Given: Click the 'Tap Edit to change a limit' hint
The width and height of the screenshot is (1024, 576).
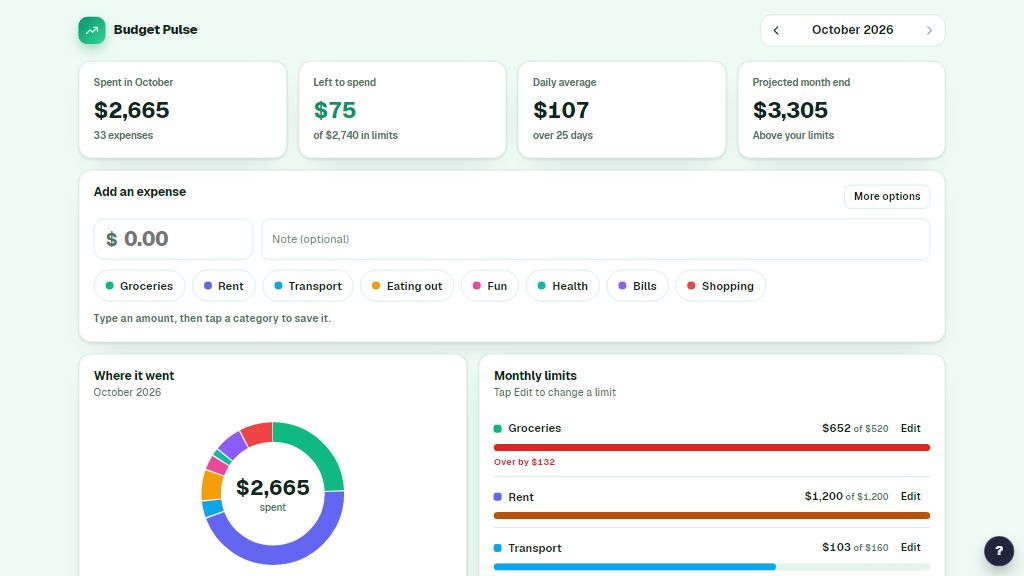Looking at the screenshot, I should pyautogui.click(x=554, y=392).
